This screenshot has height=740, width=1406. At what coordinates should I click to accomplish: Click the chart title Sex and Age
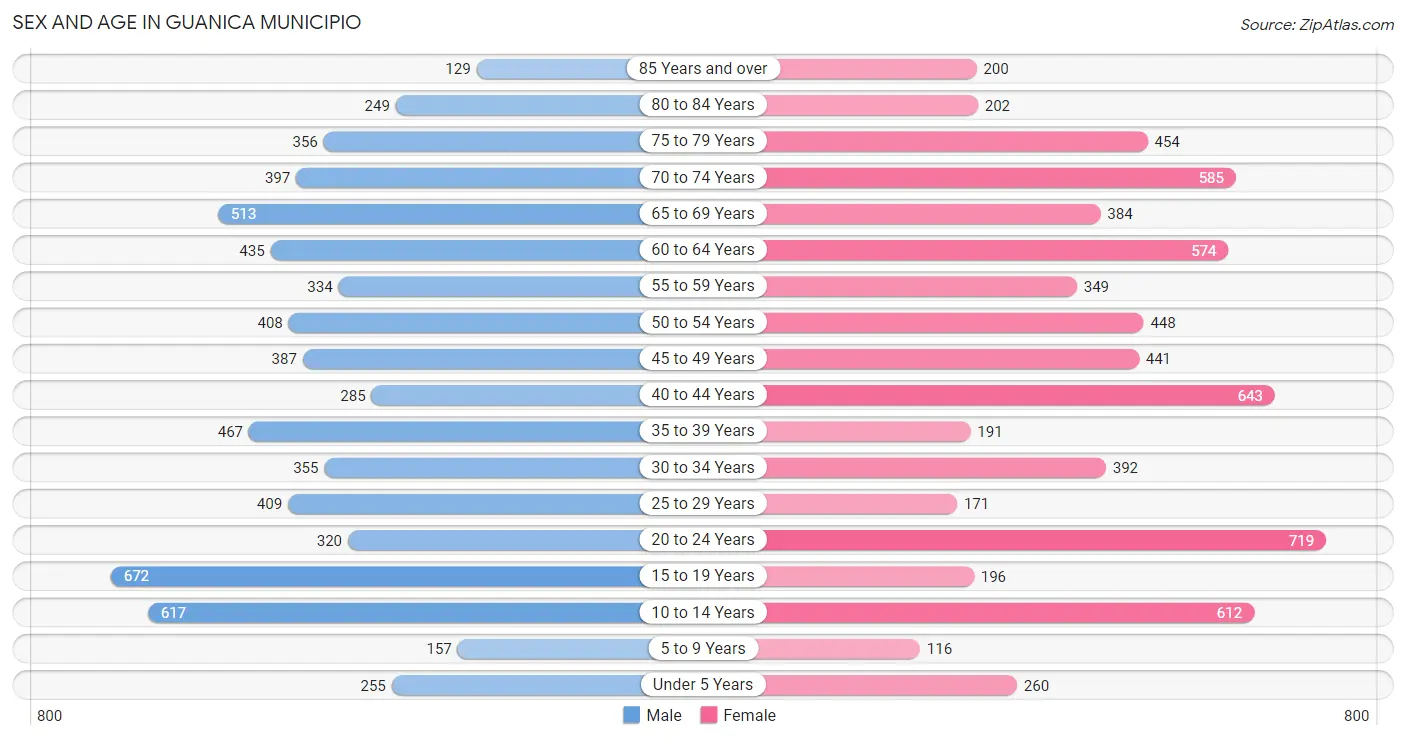pos(187,22)
